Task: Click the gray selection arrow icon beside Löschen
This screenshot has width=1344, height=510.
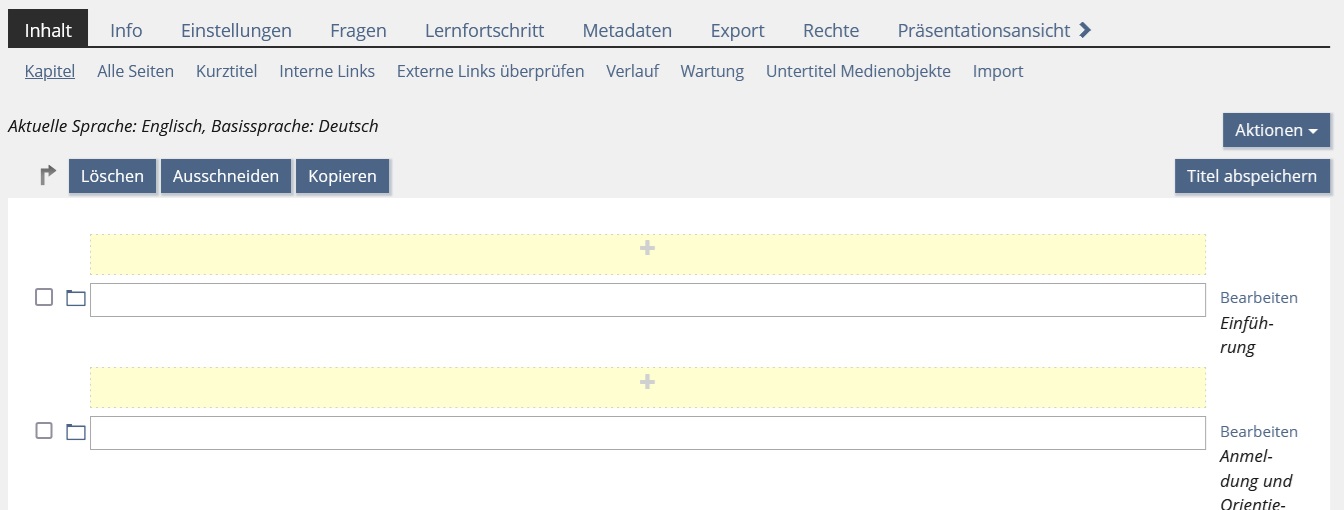Action: 47,176
